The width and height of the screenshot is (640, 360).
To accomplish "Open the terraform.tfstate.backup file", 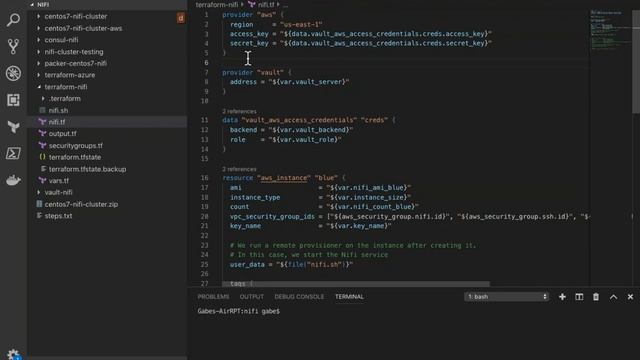I will coord(87,169).
